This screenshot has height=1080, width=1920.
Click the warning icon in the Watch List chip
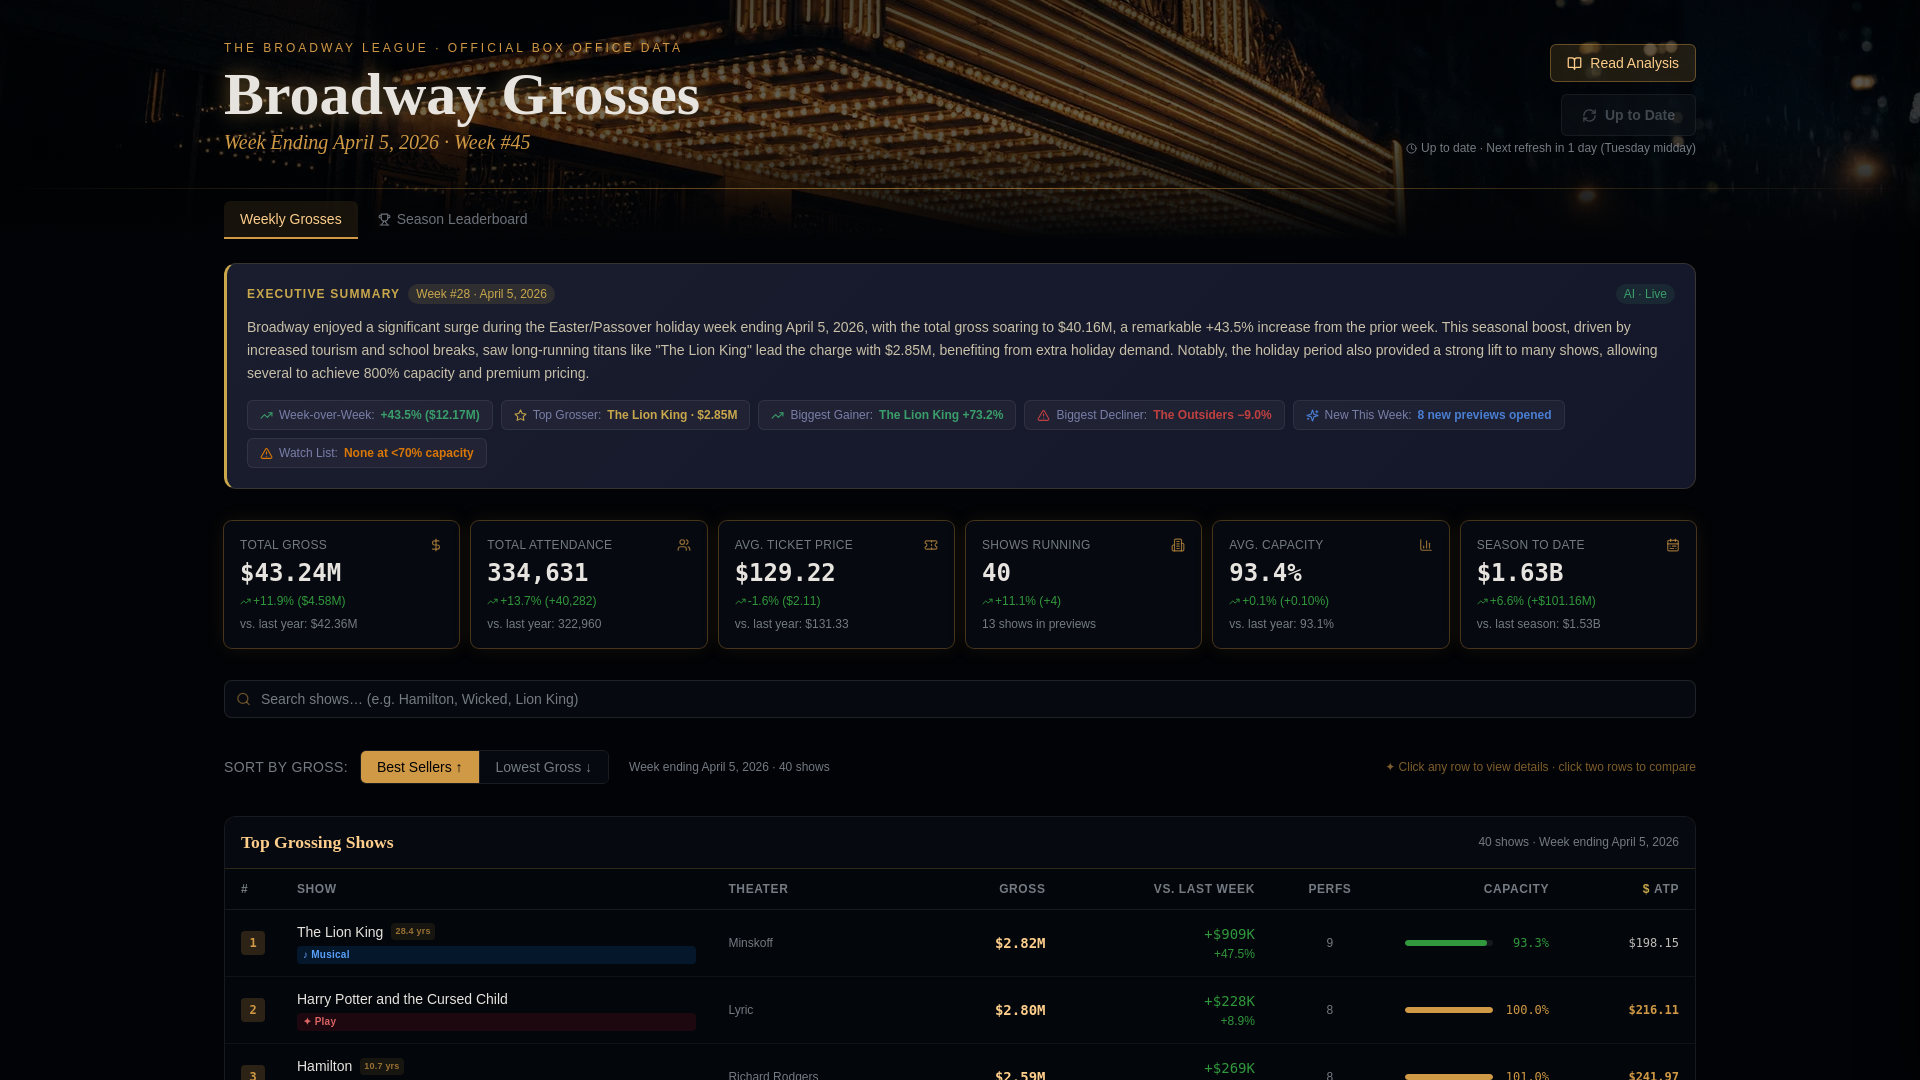(x=266, y=454)
